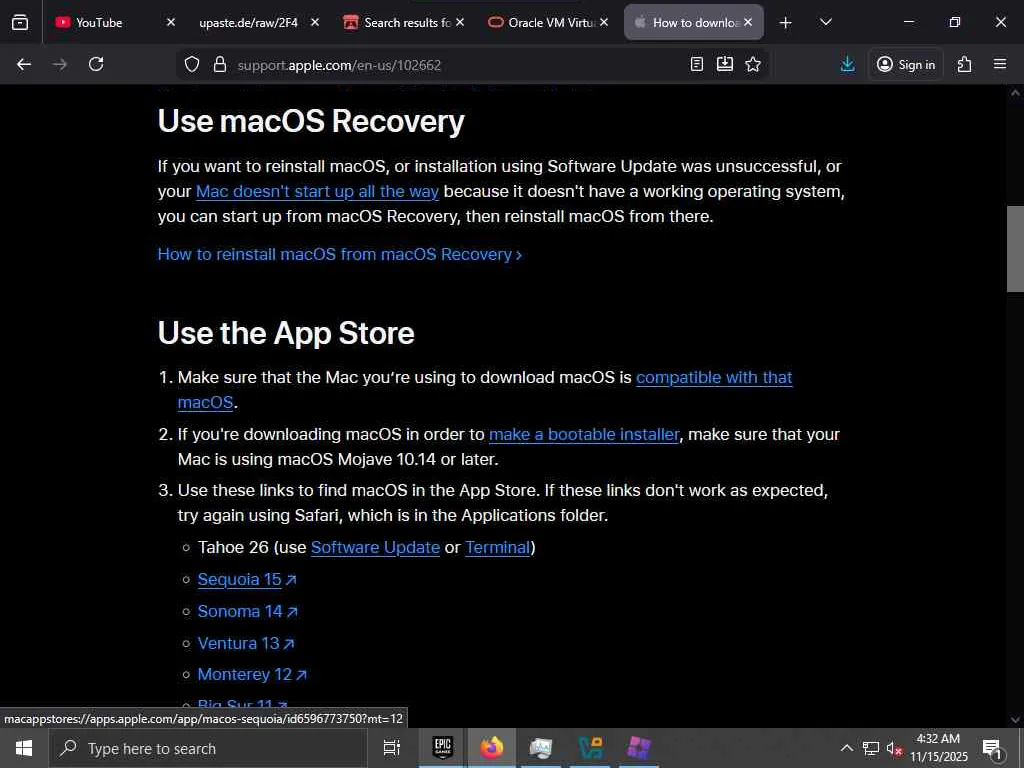Open Monterey 12 App Store link
Viewport: 1024px width, 768px height.
pyautogui.click(x=252, y=674)
